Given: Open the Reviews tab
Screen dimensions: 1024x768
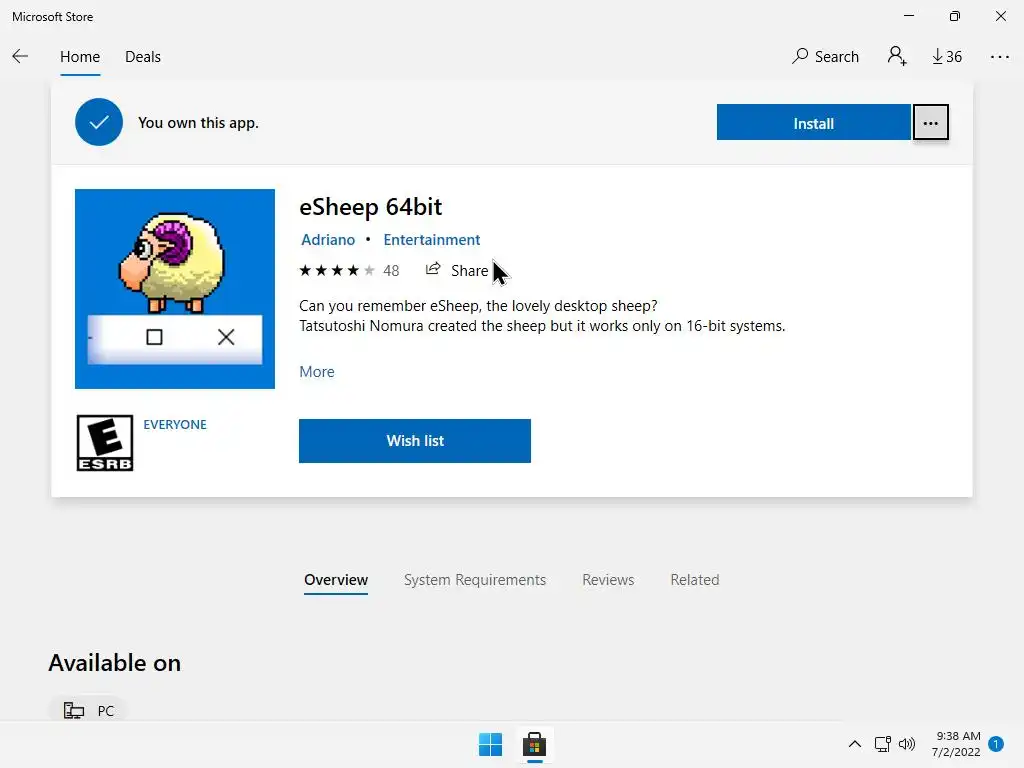Looking at the screenshot, I should pos(608,580).
